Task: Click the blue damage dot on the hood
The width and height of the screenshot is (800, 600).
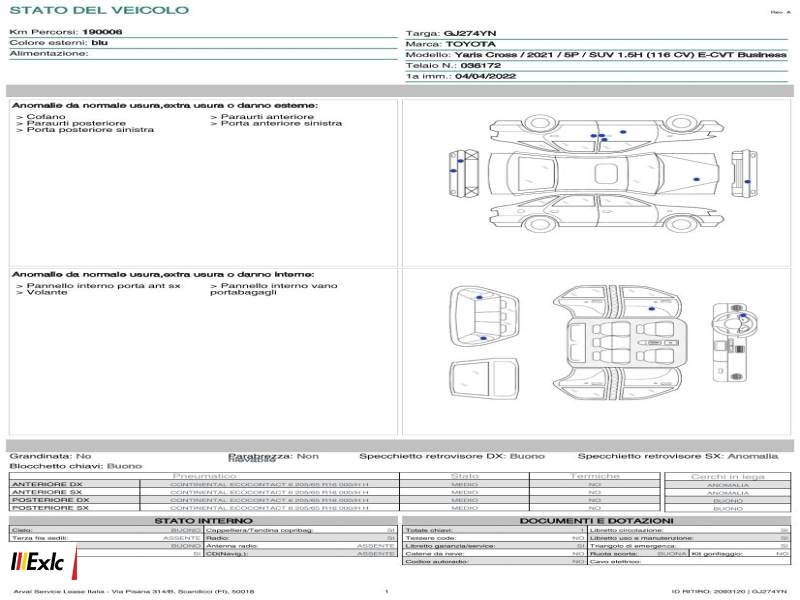Action: click(x=696, y=180)
